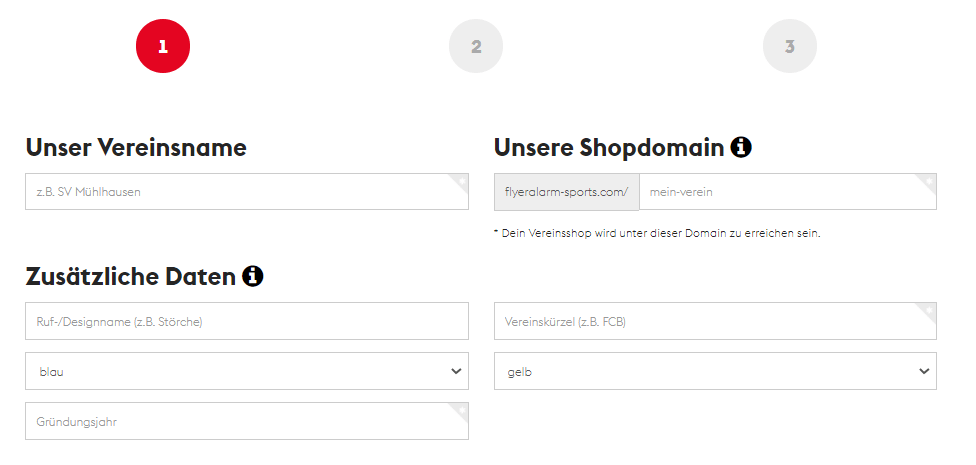Click the Unser Vereinsname heading
The image size is (976, 465).
point(136,148)
